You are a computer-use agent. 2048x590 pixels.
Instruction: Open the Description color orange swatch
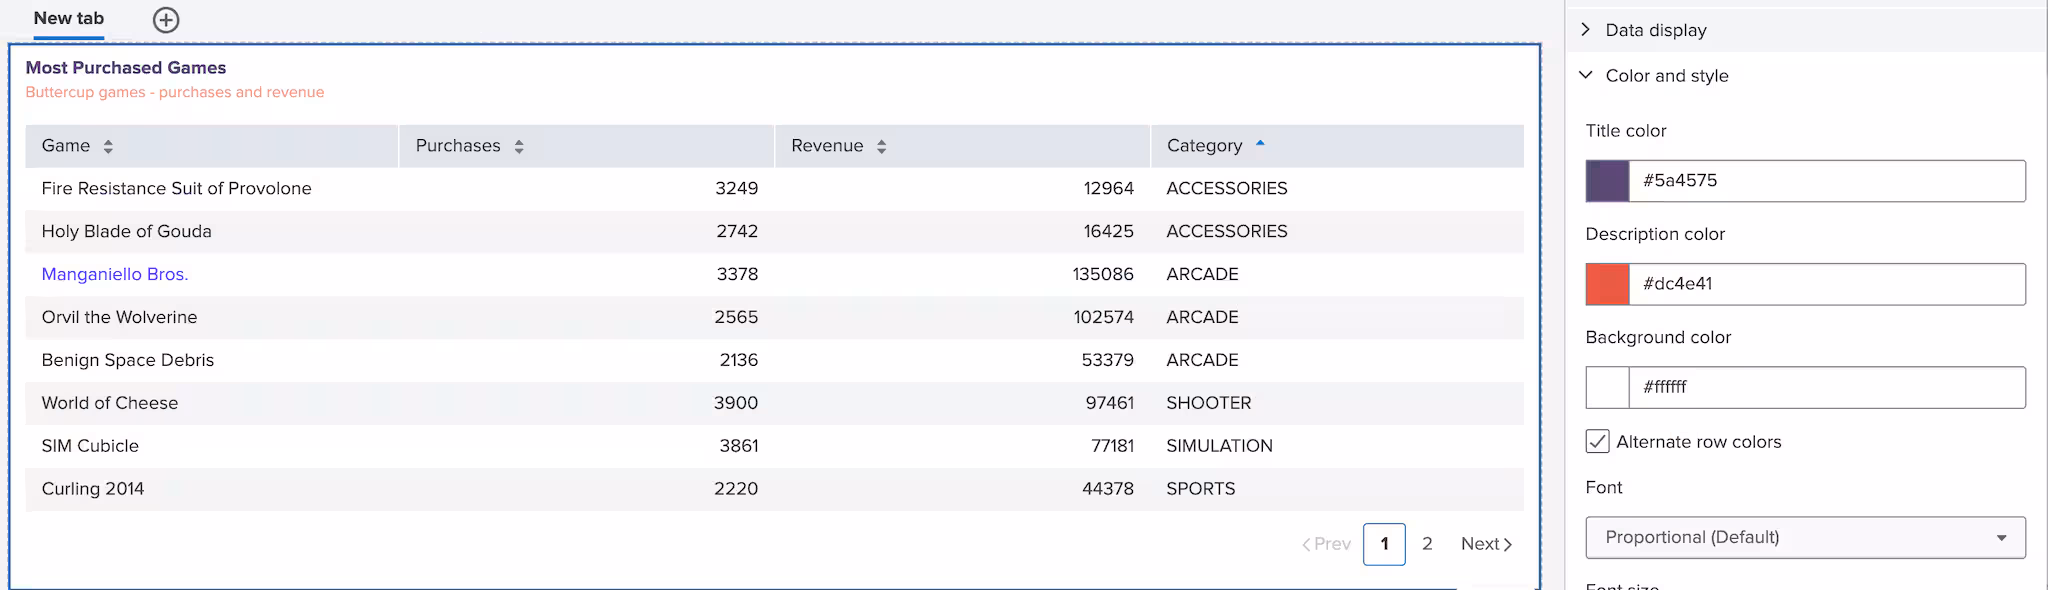click(x=1607, y=284)
